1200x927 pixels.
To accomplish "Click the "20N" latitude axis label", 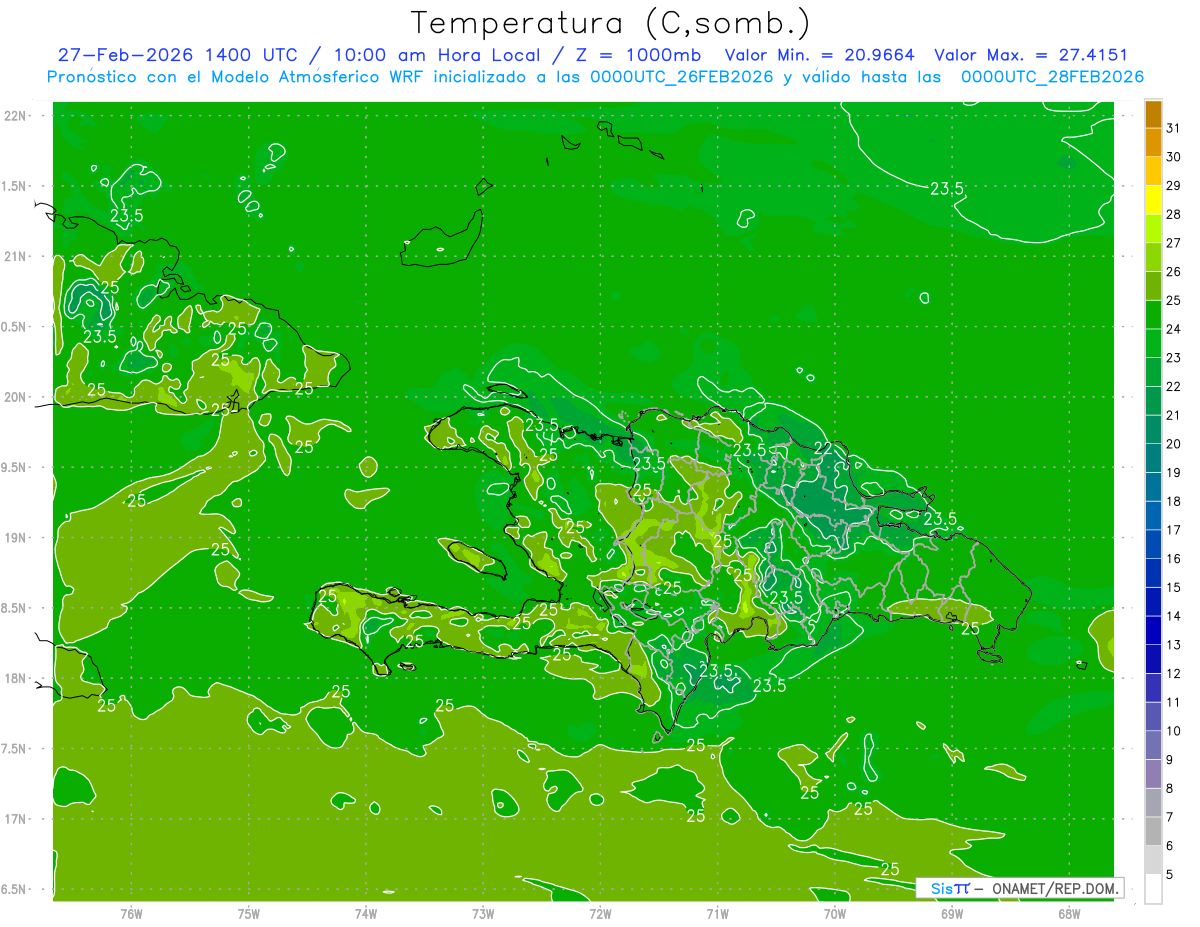I will (14, 397).
